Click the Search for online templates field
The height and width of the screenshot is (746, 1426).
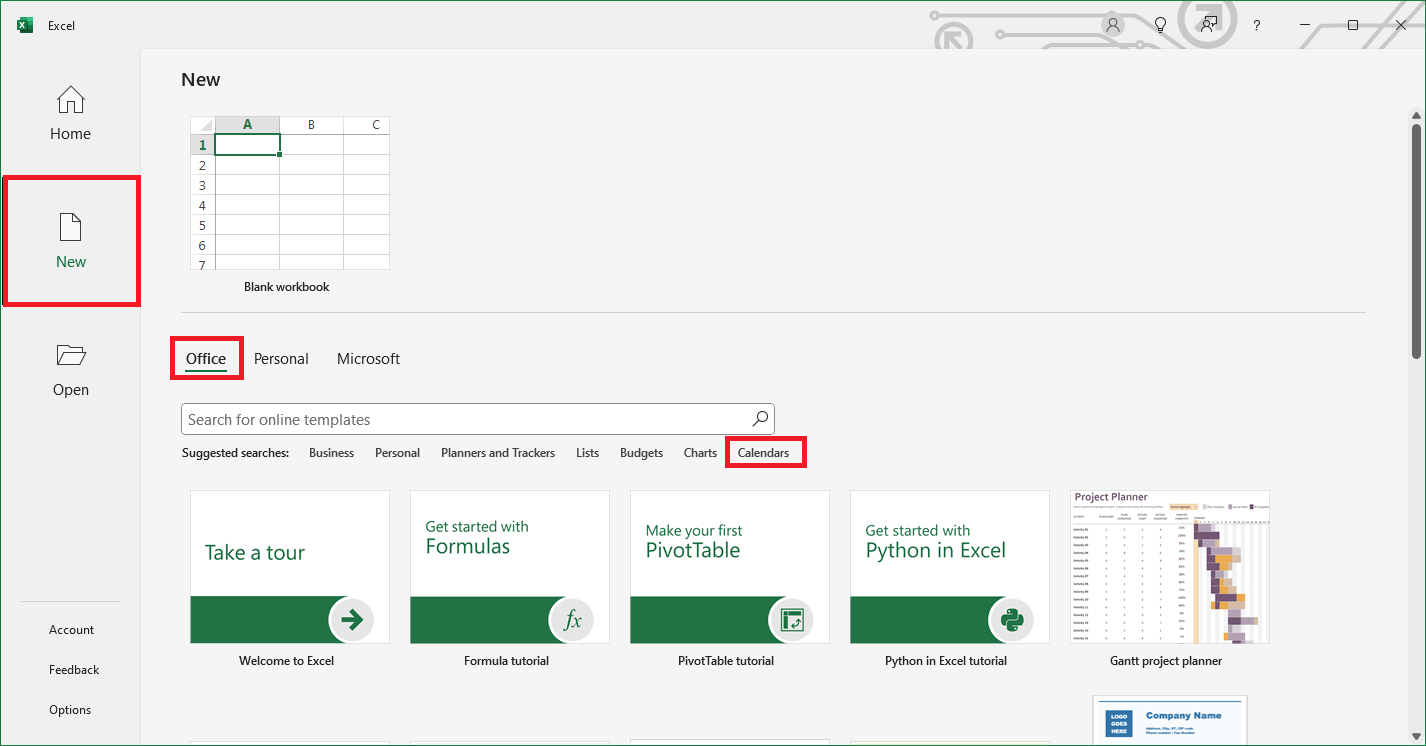(x=477, y=419)
